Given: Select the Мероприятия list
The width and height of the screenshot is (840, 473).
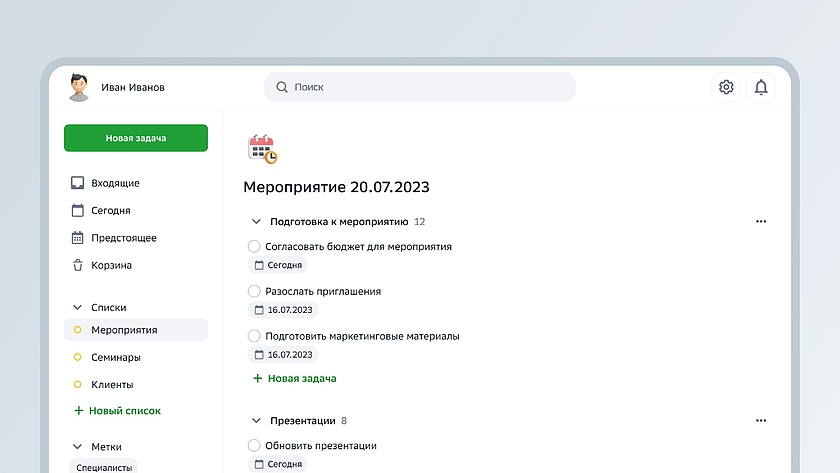Looking at the screenshot, I should pos(136,330).
